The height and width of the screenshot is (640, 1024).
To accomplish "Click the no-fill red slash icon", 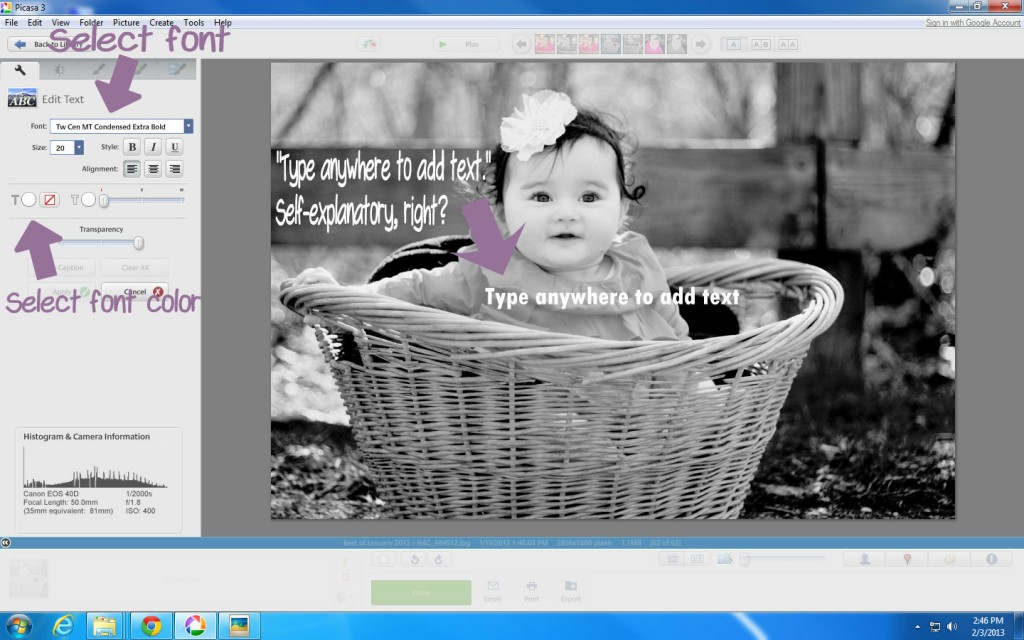I will pyautogui.click(x=49, y=200).
